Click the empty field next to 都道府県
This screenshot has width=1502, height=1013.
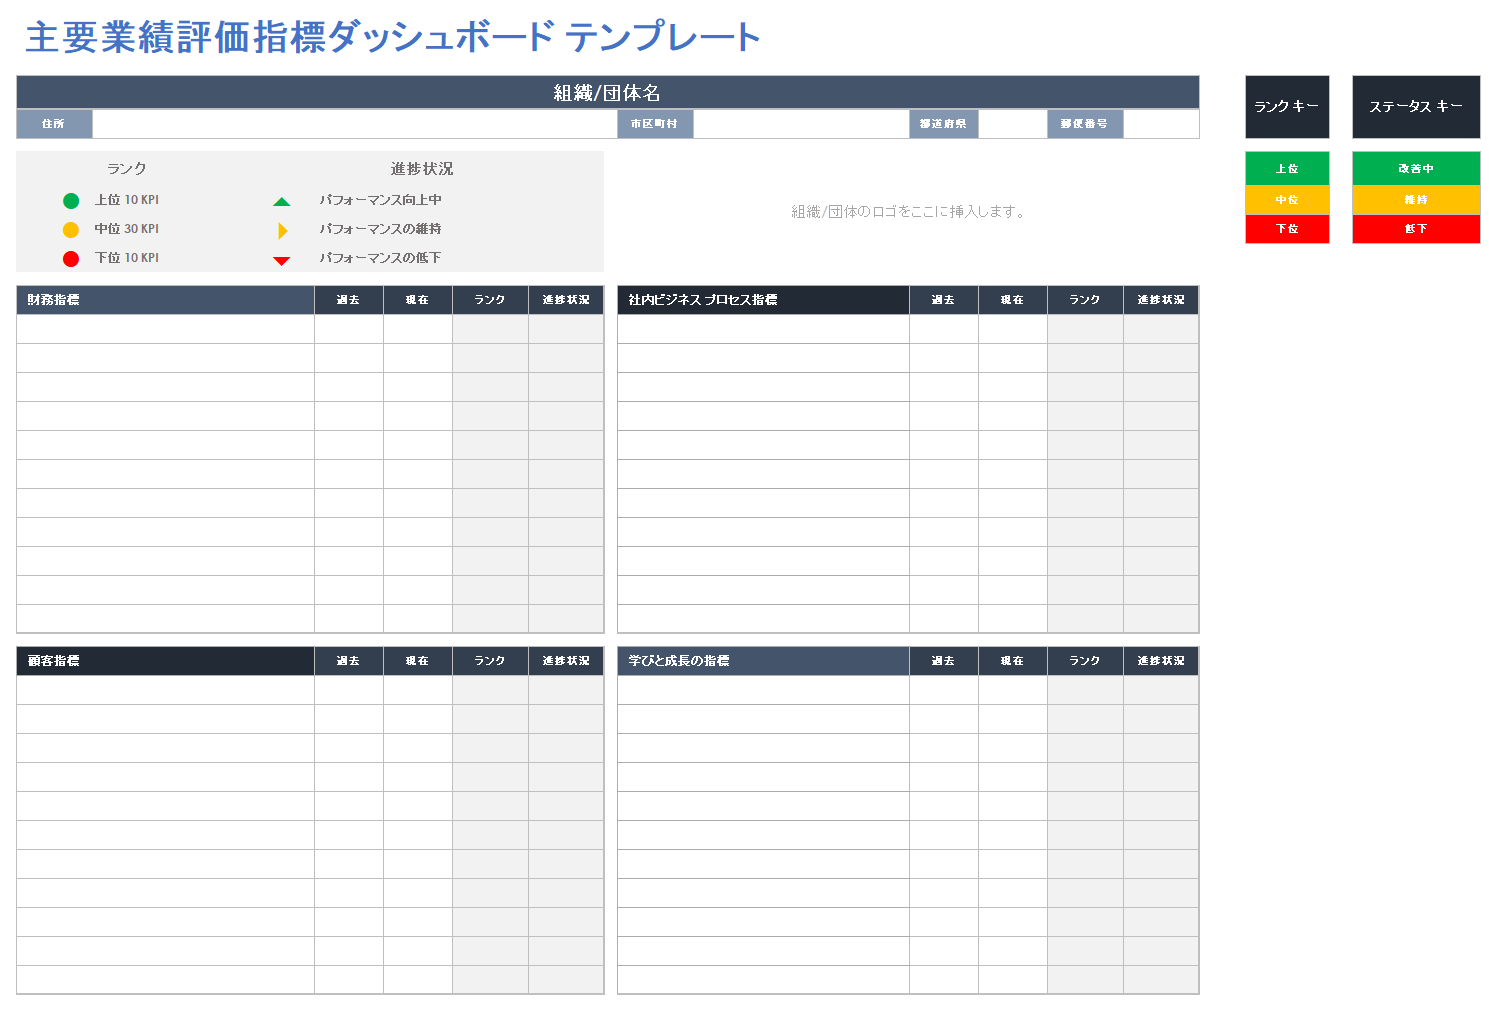[1013, 124]
